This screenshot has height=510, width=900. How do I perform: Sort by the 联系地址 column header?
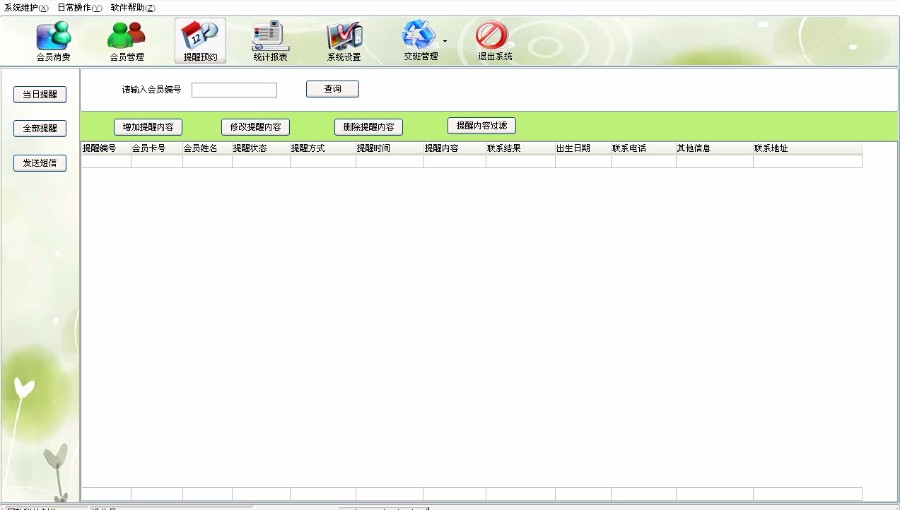(808, 148)
